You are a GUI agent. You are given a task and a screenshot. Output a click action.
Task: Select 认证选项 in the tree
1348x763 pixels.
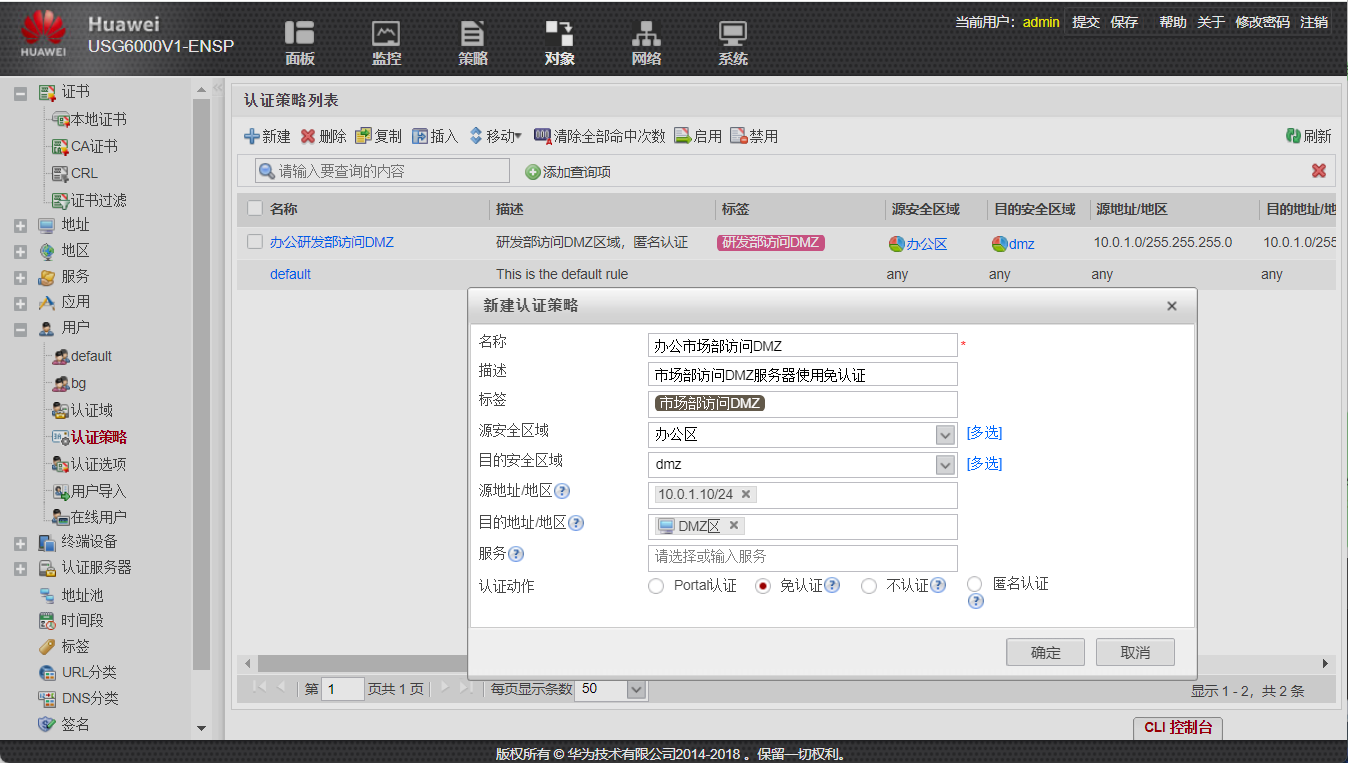tap(98, 464)
